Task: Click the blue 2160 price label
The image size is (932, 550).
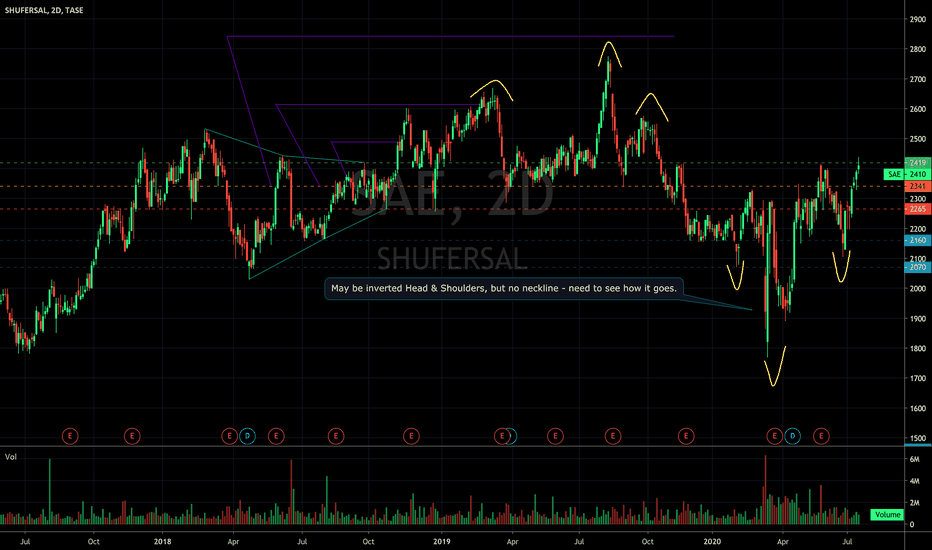Action: coord(918,240)
